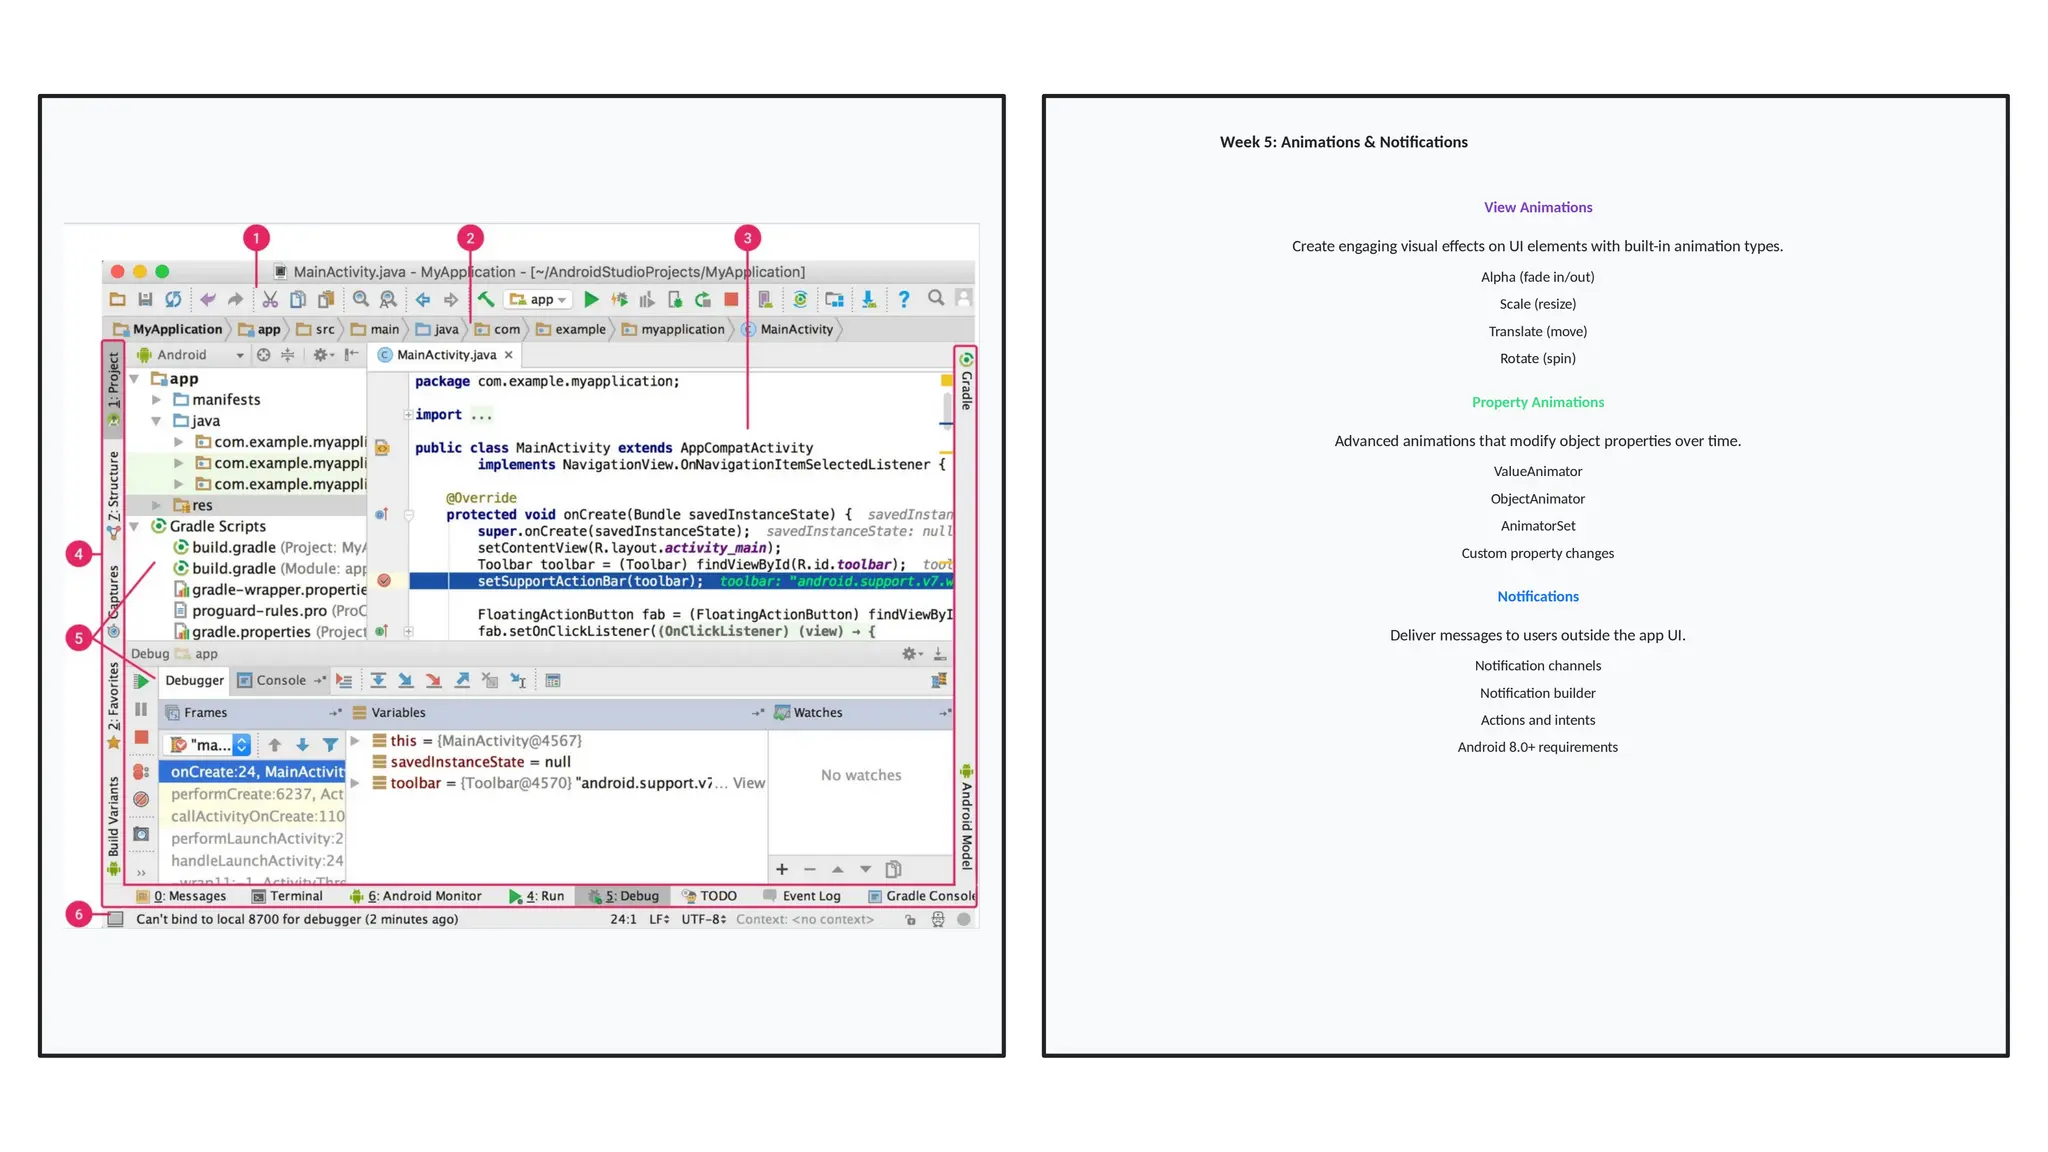This screenshot has height=1152, width=2048.
Task: Click the Sync Project with Gradle icon
Action: click(800, 299)
